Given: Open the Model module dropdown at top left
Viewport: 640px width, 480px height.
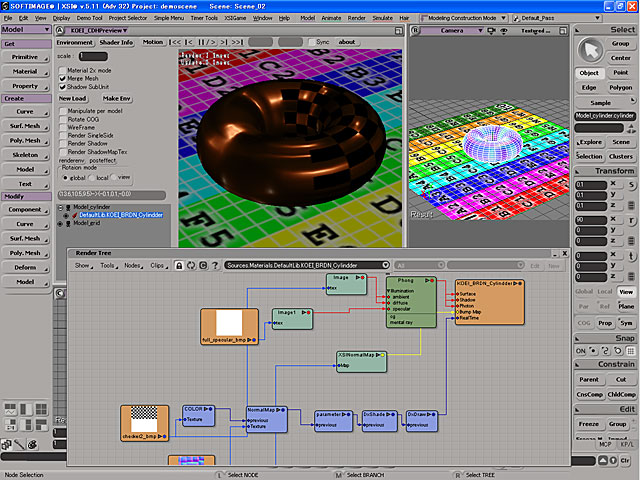Looking at the screenshot, I should pos(27,30).
